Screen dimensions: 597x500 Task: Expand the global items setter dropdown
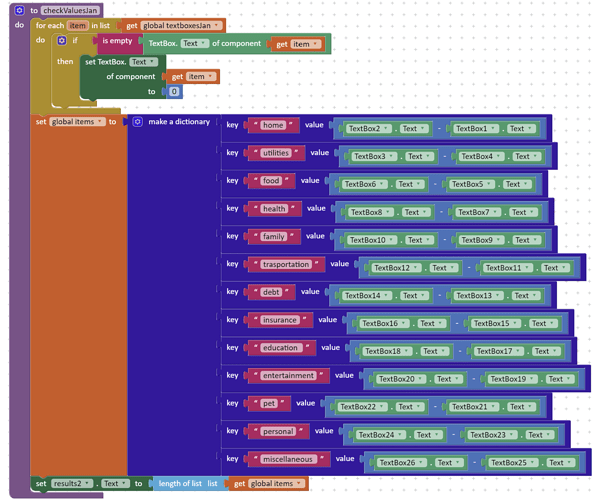click(x=100, y=121)
